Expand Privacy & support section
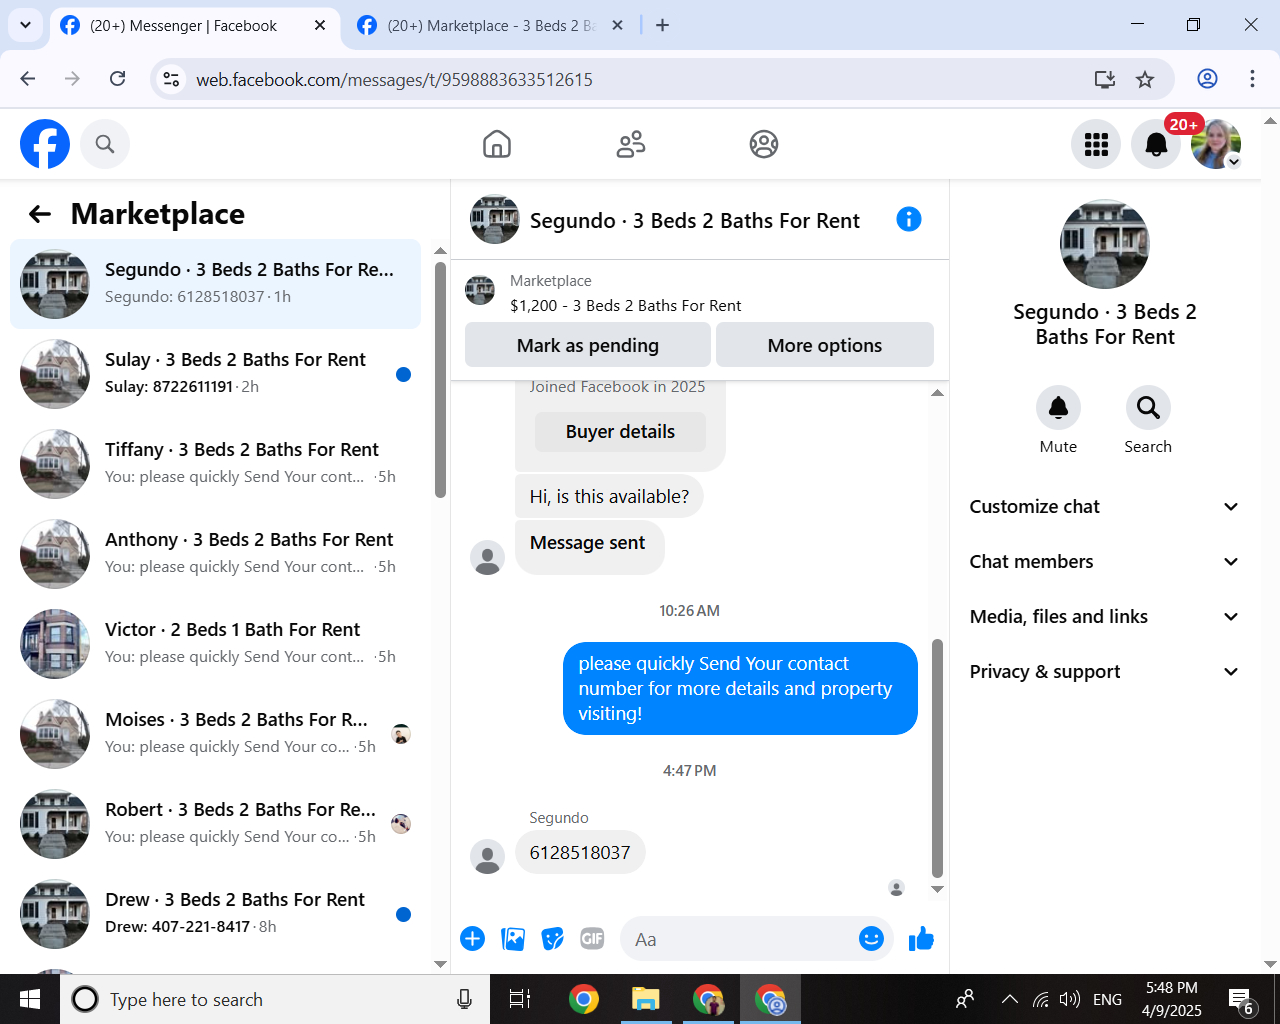 pos(1105,672)
